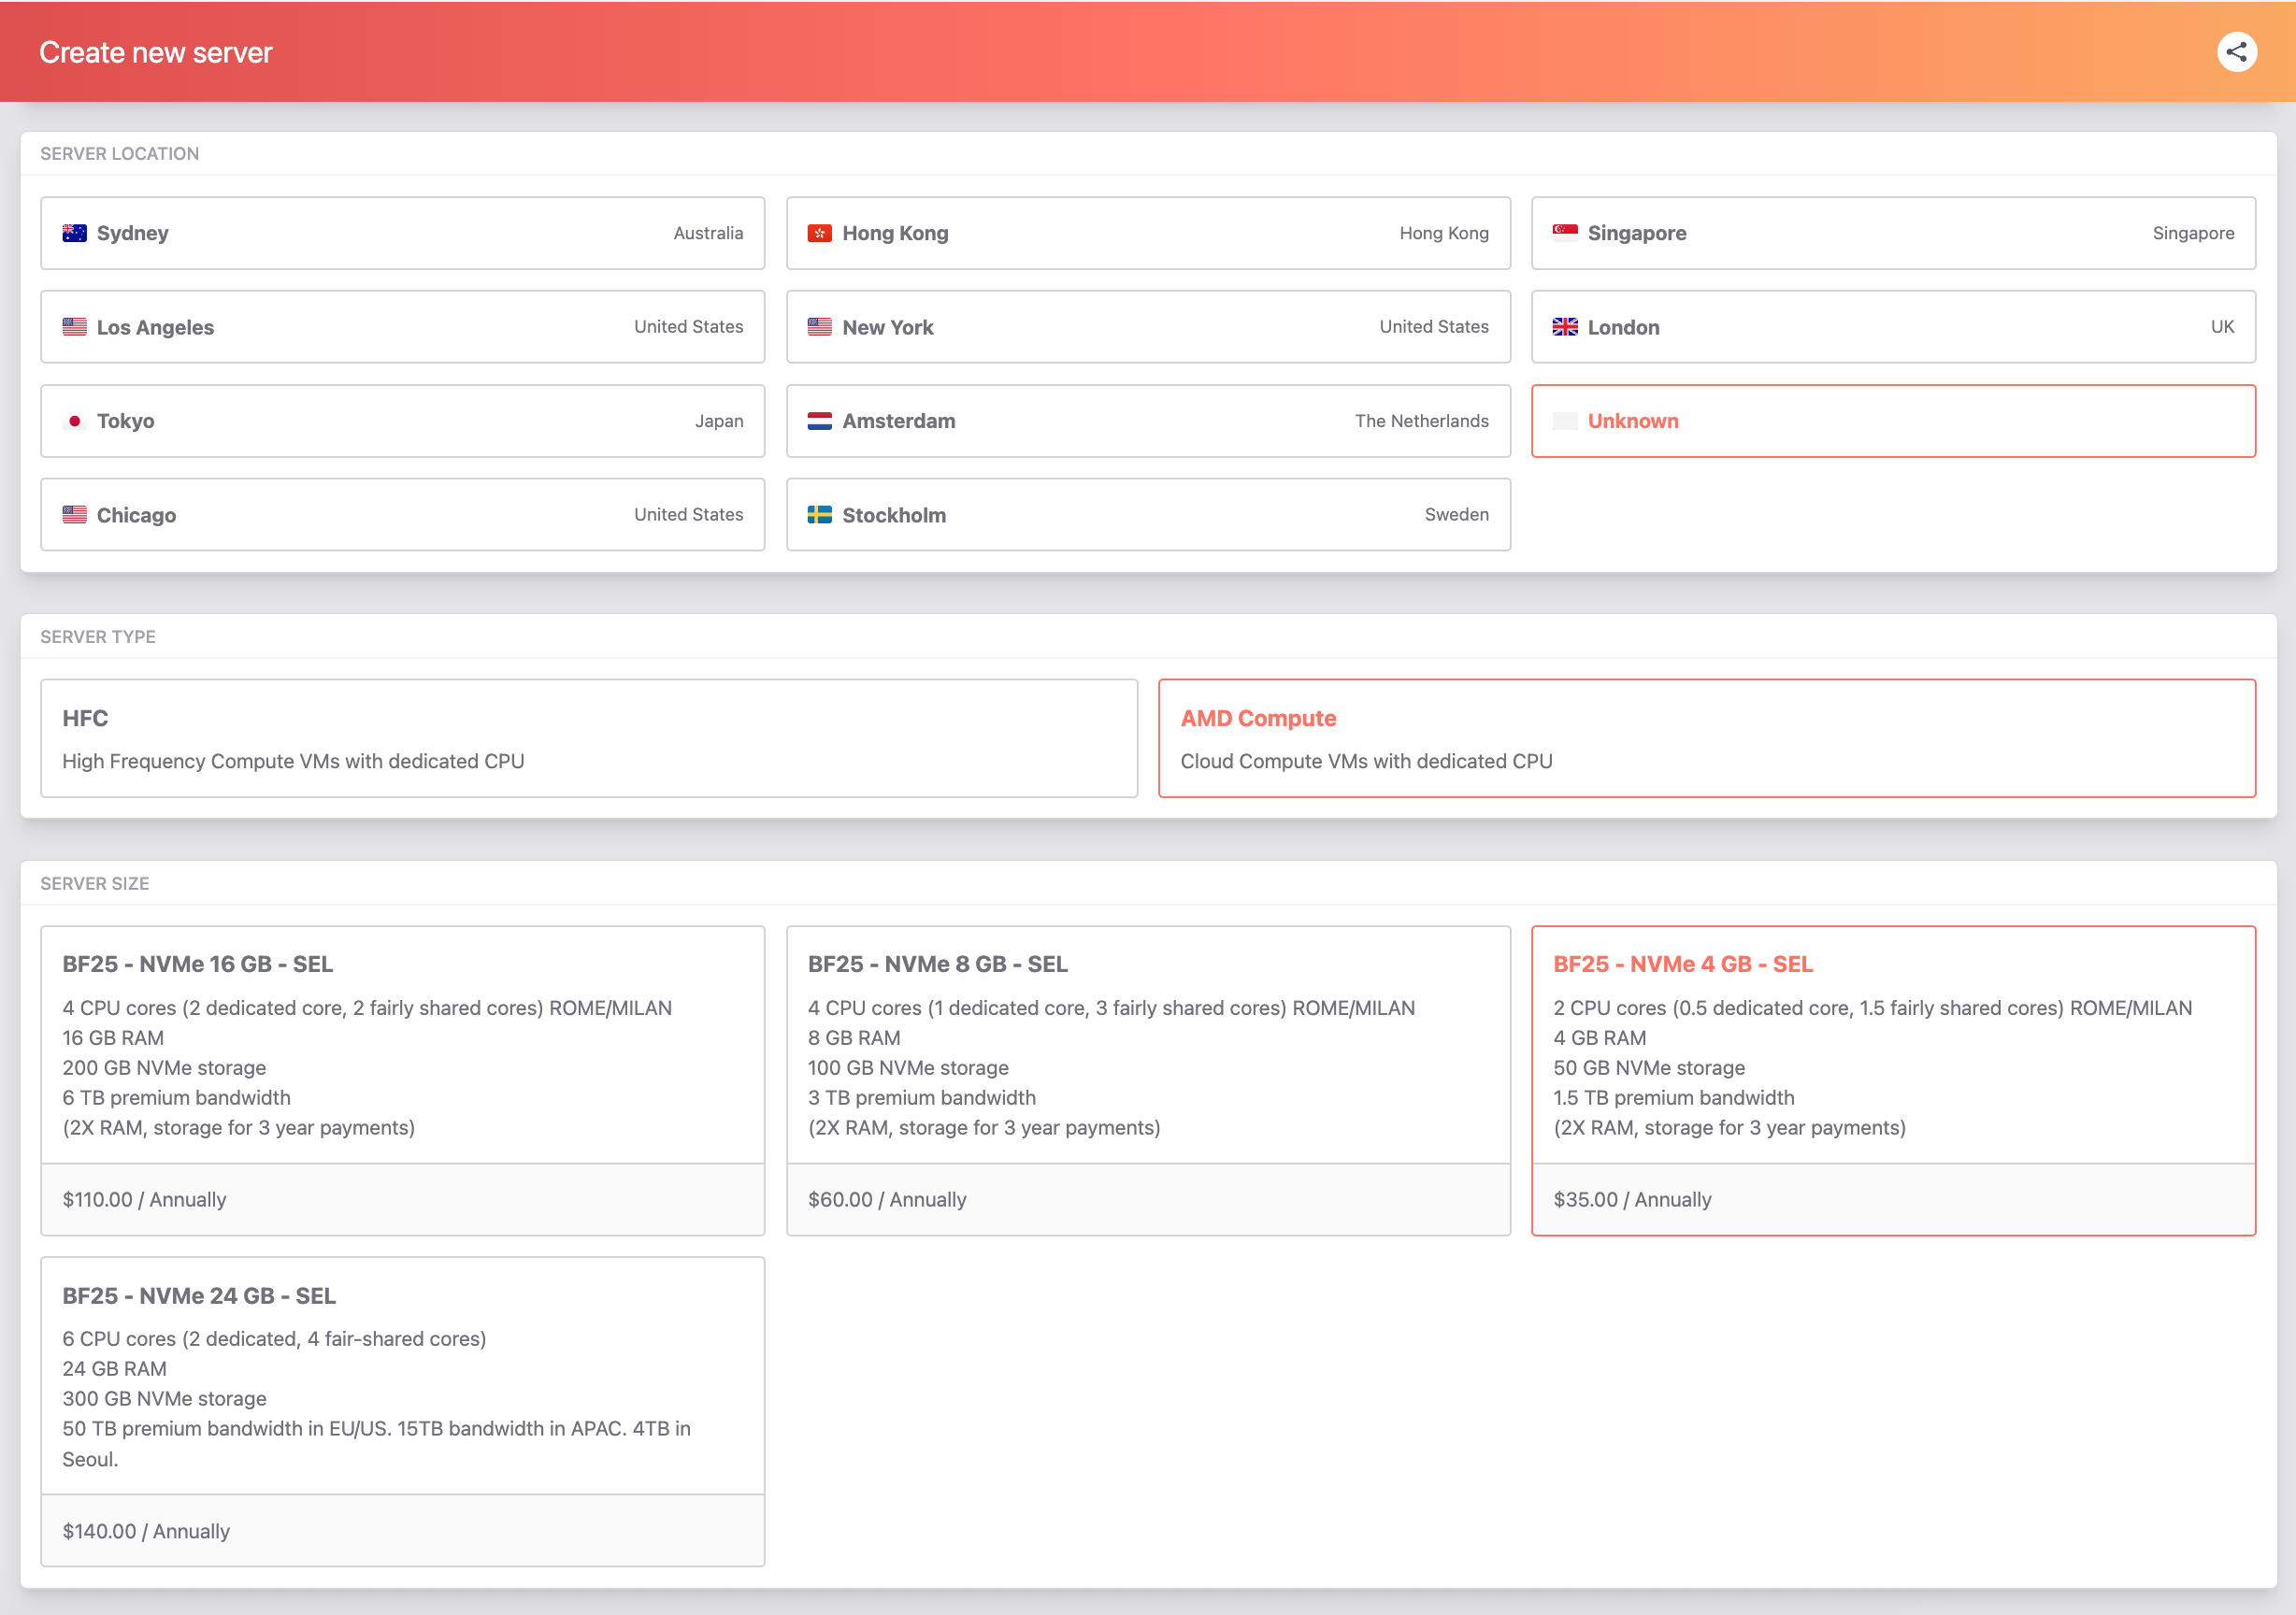Image resolution: width=2296 pixels, height=1615 pixels.
Task: Click the $140.00 Annually price footer
Action: tap(403, 1530)
